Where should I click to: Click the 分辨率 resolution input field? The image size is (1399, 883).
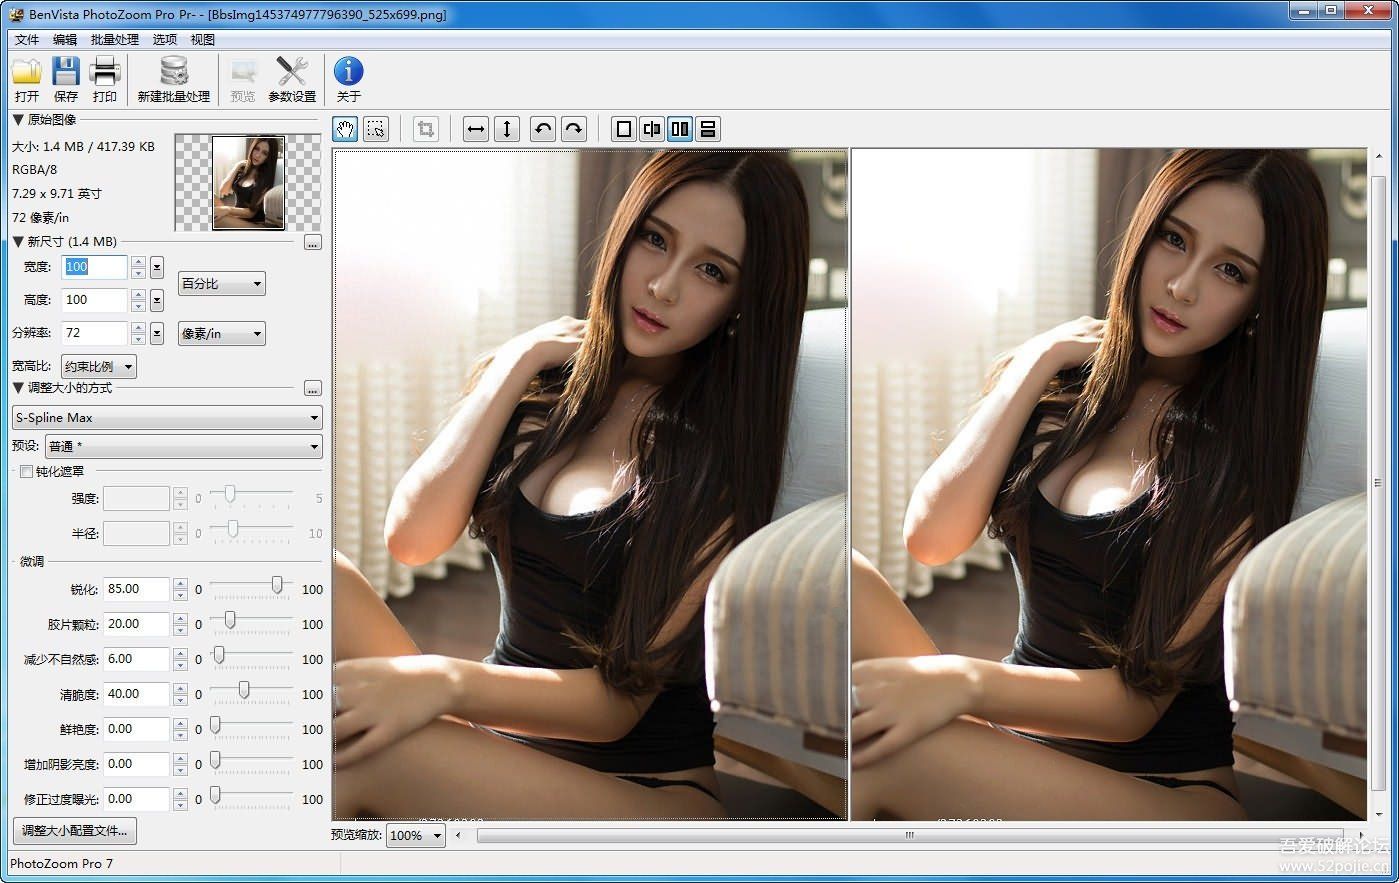coord(95,333)
